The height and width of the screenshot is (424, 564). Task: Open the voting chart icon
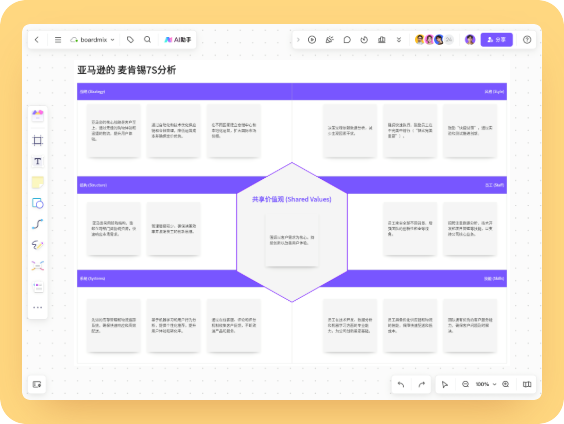pos(382,40)
